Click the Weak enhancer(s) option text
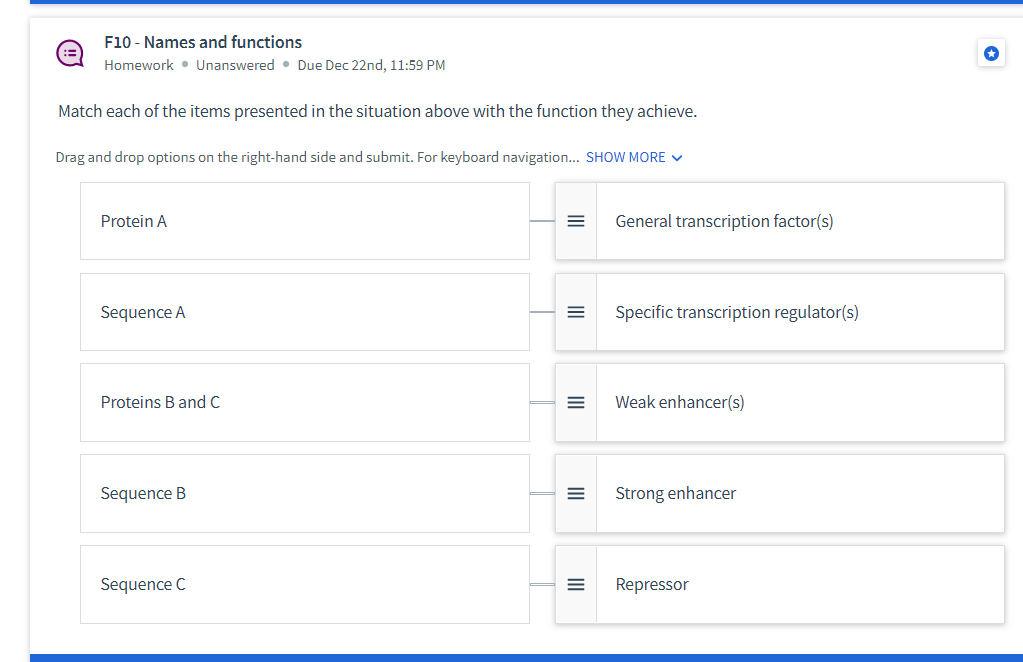Screen dimensions: 1023x662 679,403
